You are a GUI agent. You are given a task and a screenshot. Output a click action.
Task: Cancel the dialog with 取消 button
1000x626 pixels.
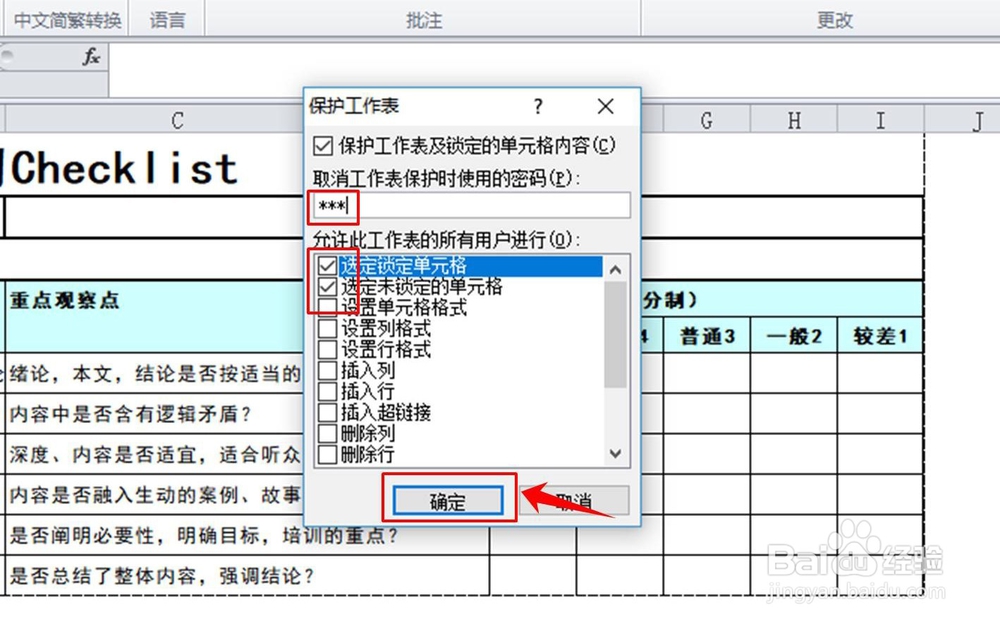click(x=575, y=501)
